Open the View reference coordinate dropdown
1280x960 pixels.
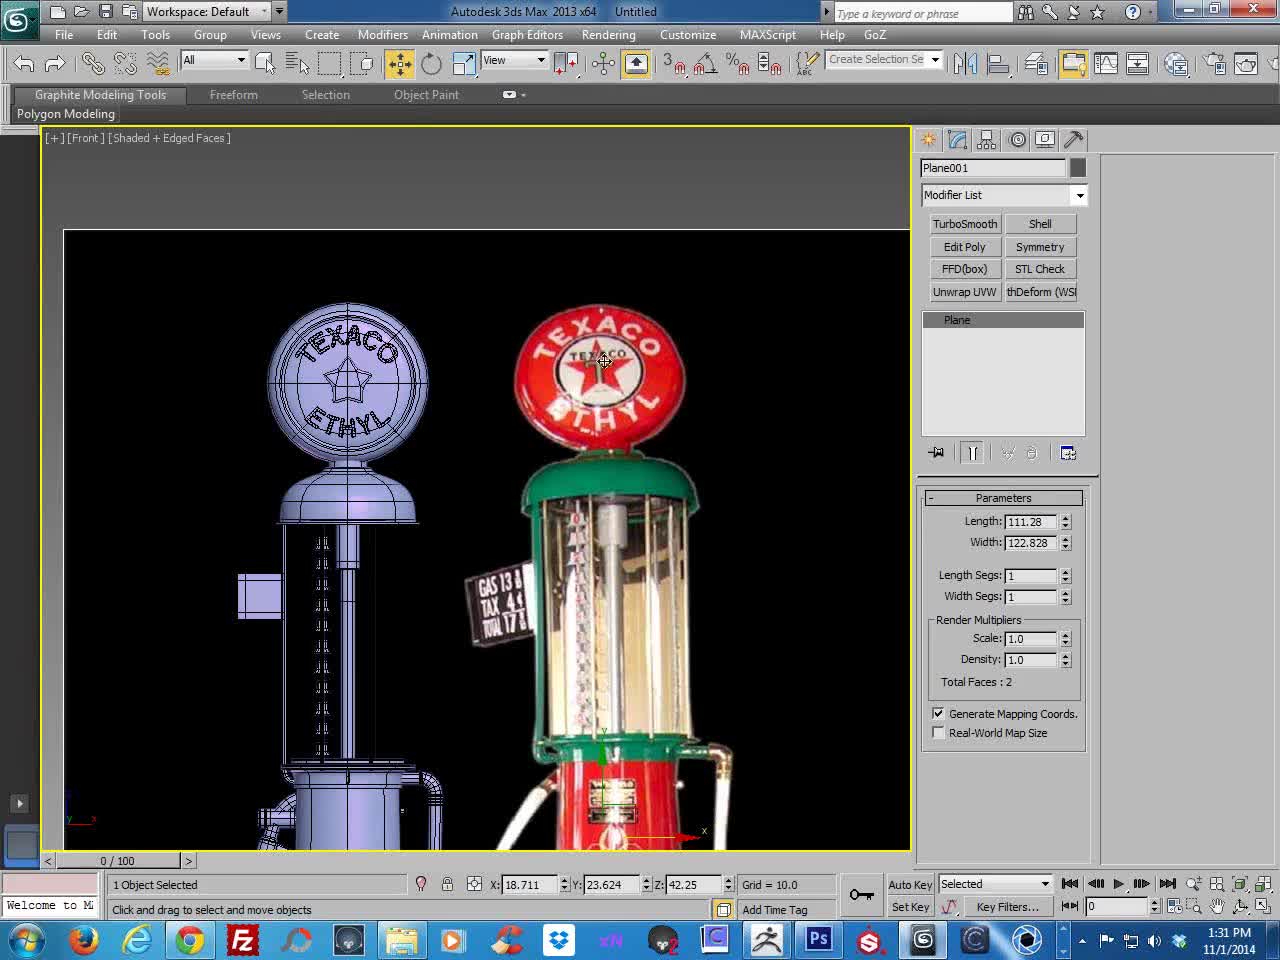coord(514,60)
